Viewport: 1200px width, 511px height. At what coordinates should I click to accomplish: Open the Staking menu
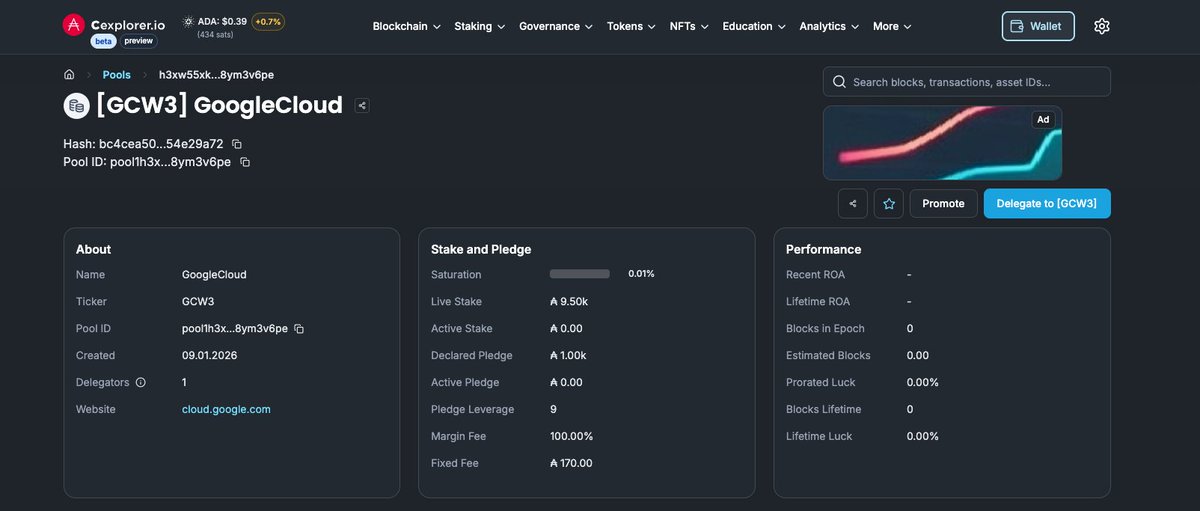[480, 26]
